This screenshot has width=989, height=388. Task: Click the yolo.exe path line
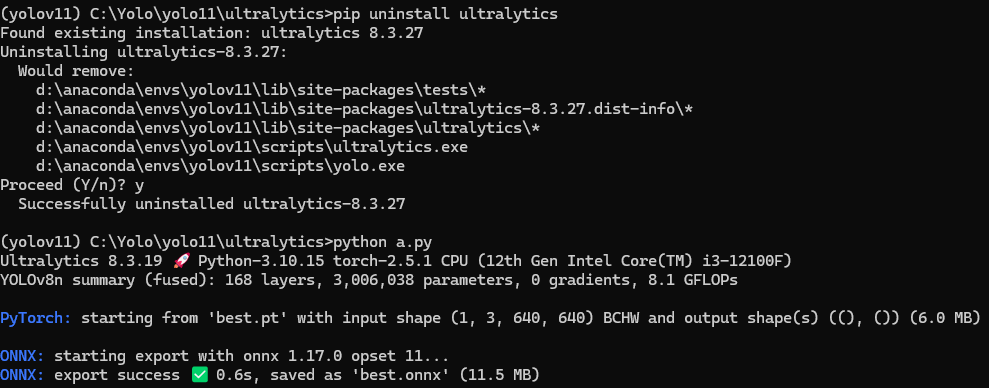(220, 166)
